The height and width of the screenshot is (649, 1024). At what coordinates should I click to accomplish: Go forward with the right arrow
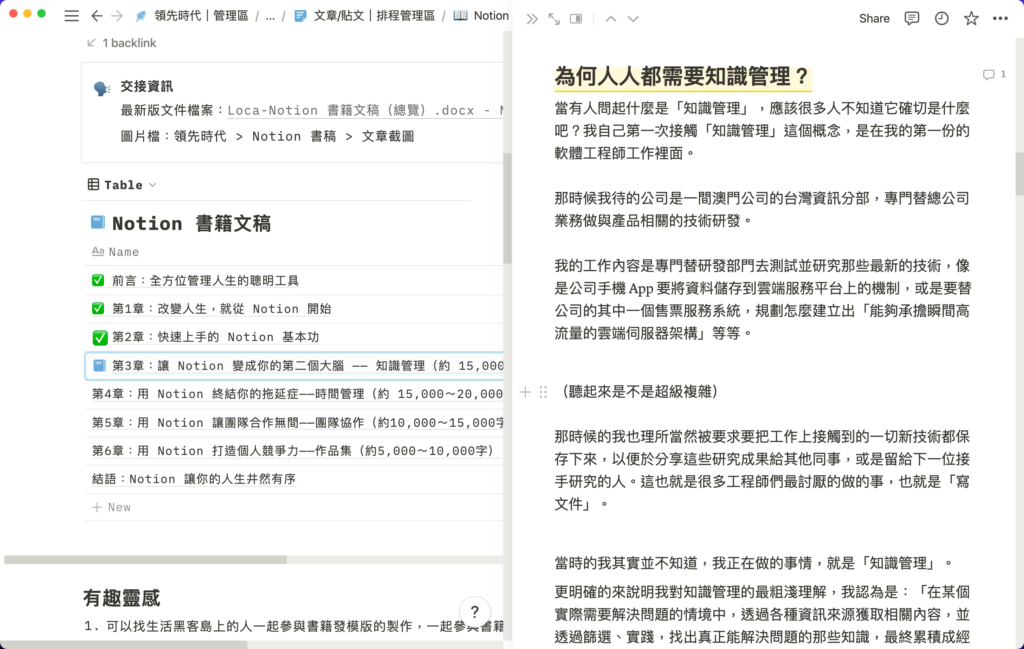click(117, 16)
